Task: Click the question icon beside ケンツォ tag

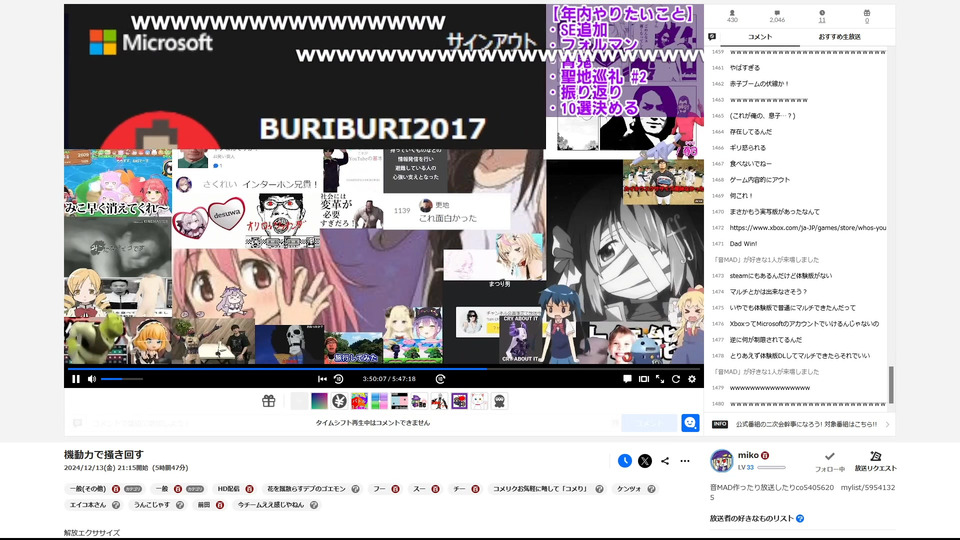Action: click(x=651, y=489)
